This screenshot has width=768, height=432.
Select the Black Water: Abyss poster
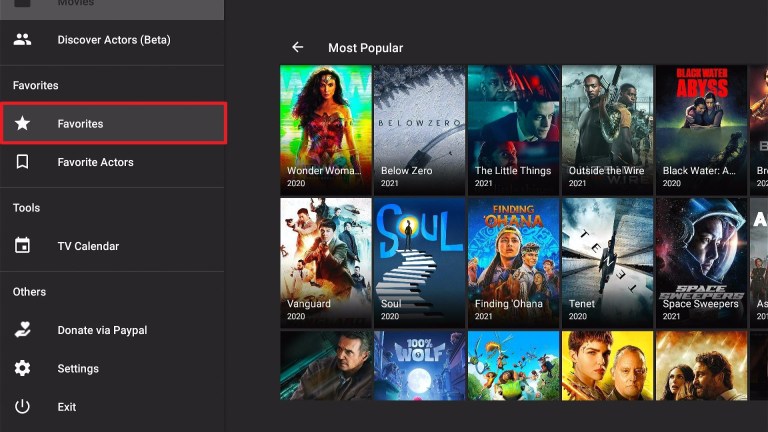click(701, 130)
